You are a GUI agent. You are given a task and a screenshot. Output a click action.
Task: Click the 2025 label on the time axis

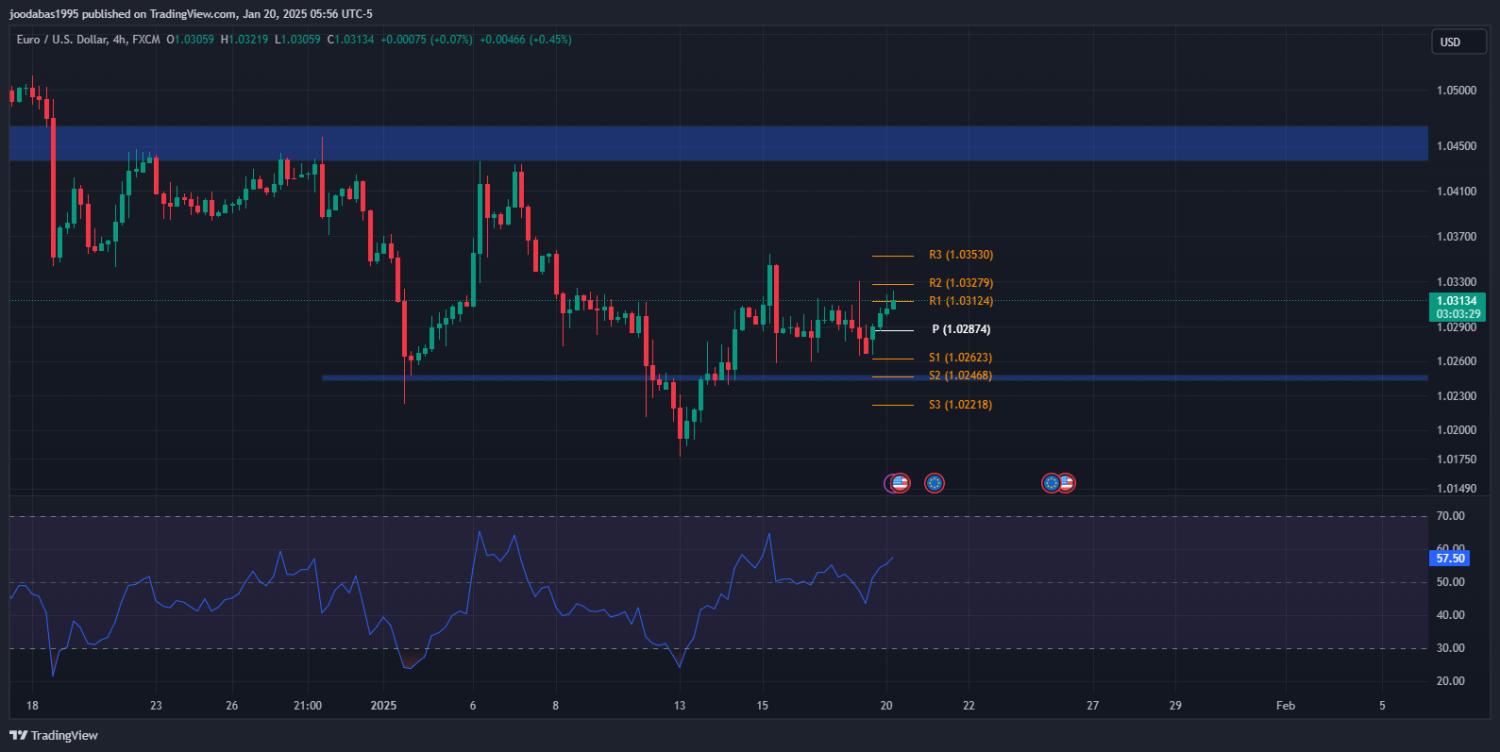(x=384, y=705)
